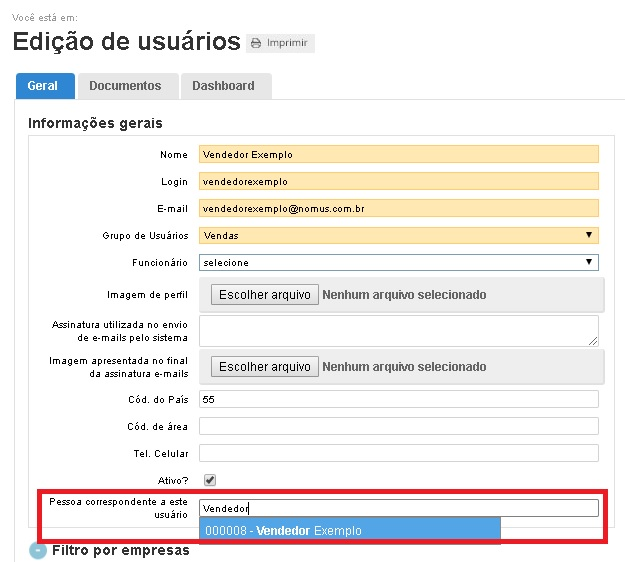Click the E-mail input field
This screenshot has width=625, height=562.
coord(399,208)
